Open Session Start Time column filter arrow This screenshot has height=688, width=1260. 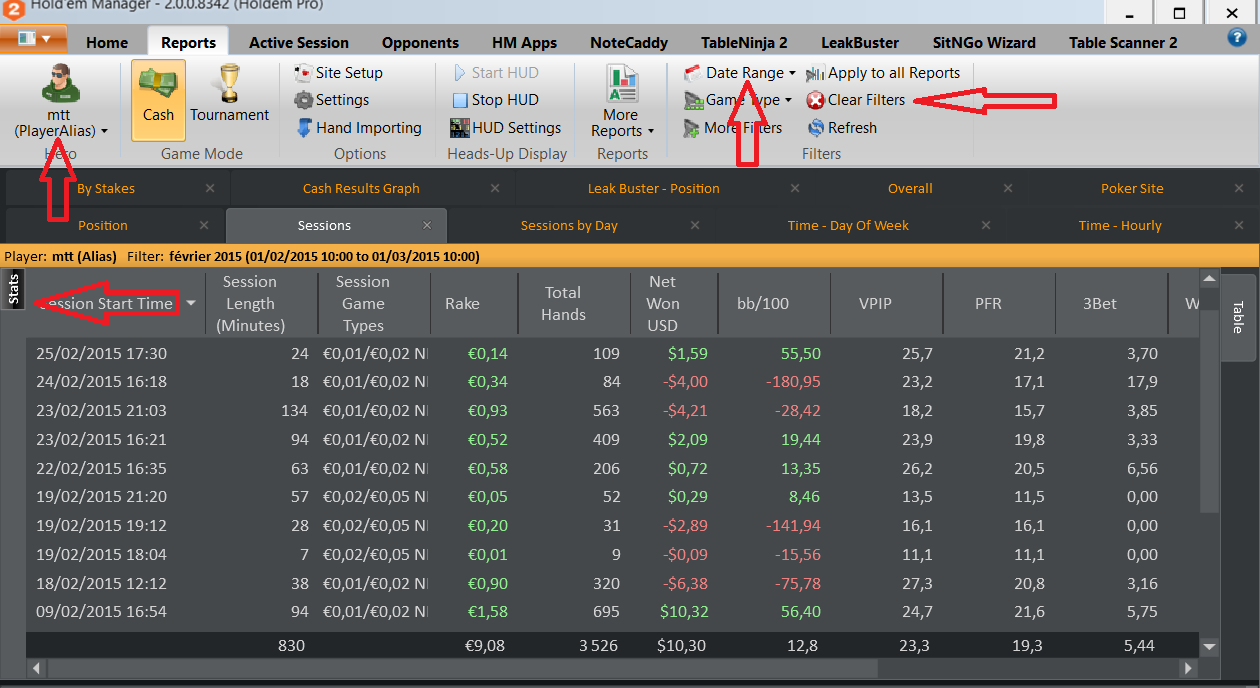click(x=191, y=303)
